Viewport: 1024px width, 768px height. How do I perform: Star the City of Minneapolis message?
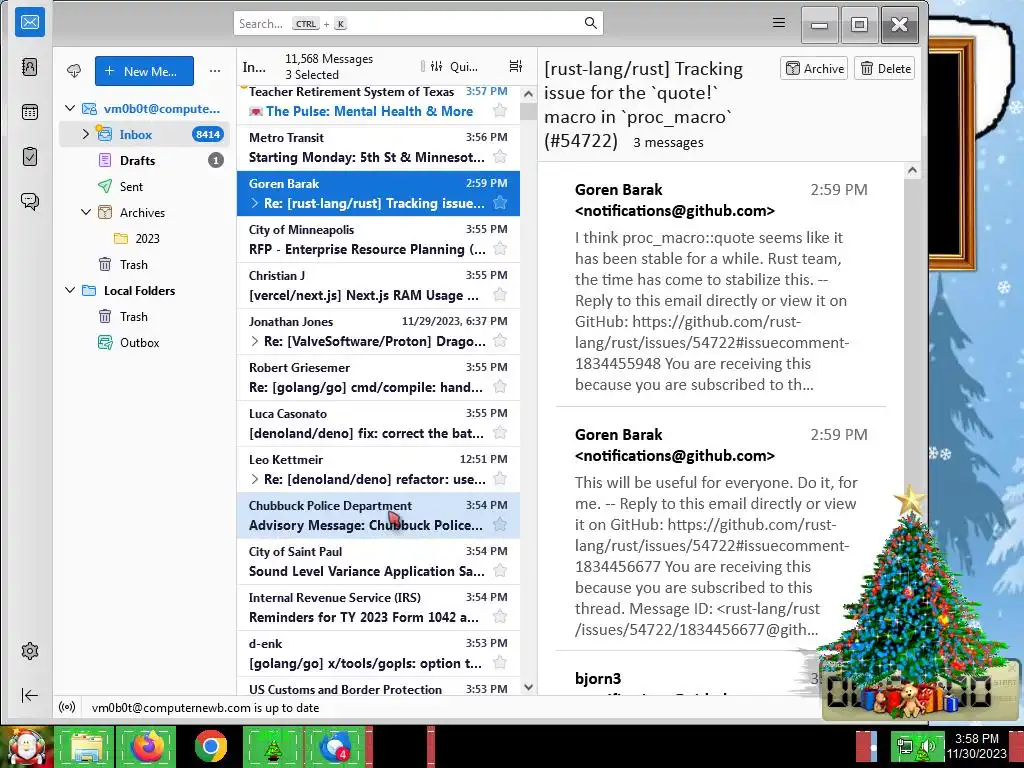500,249
